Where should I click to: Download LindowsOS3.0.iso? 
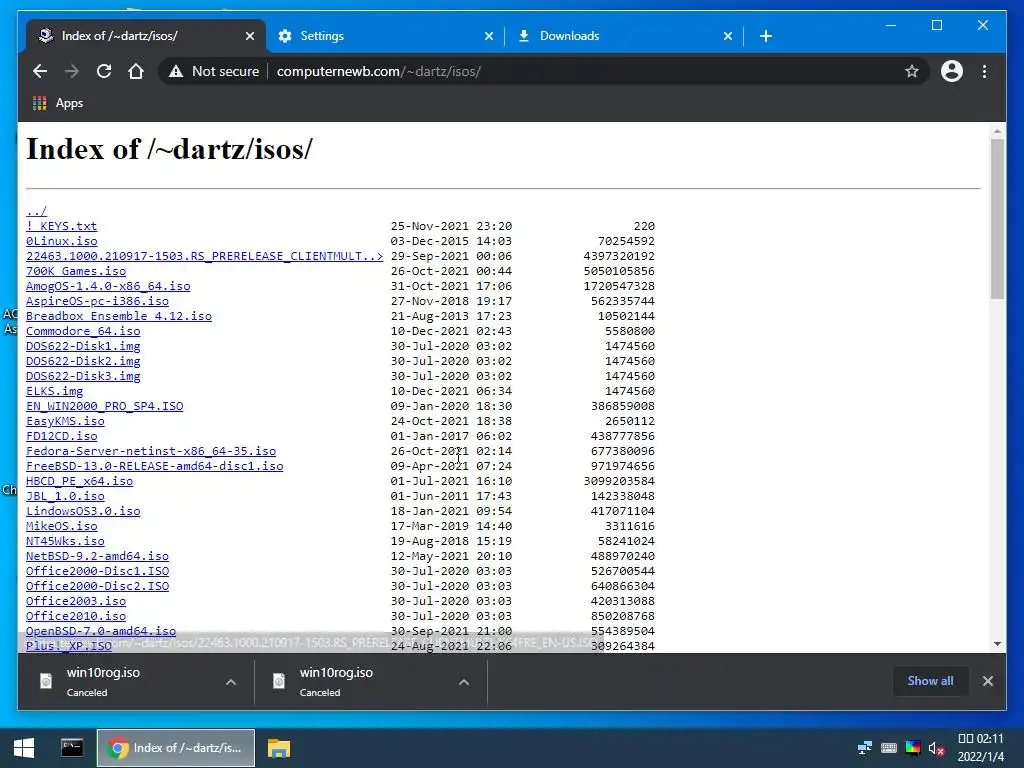tap(83, 511)
